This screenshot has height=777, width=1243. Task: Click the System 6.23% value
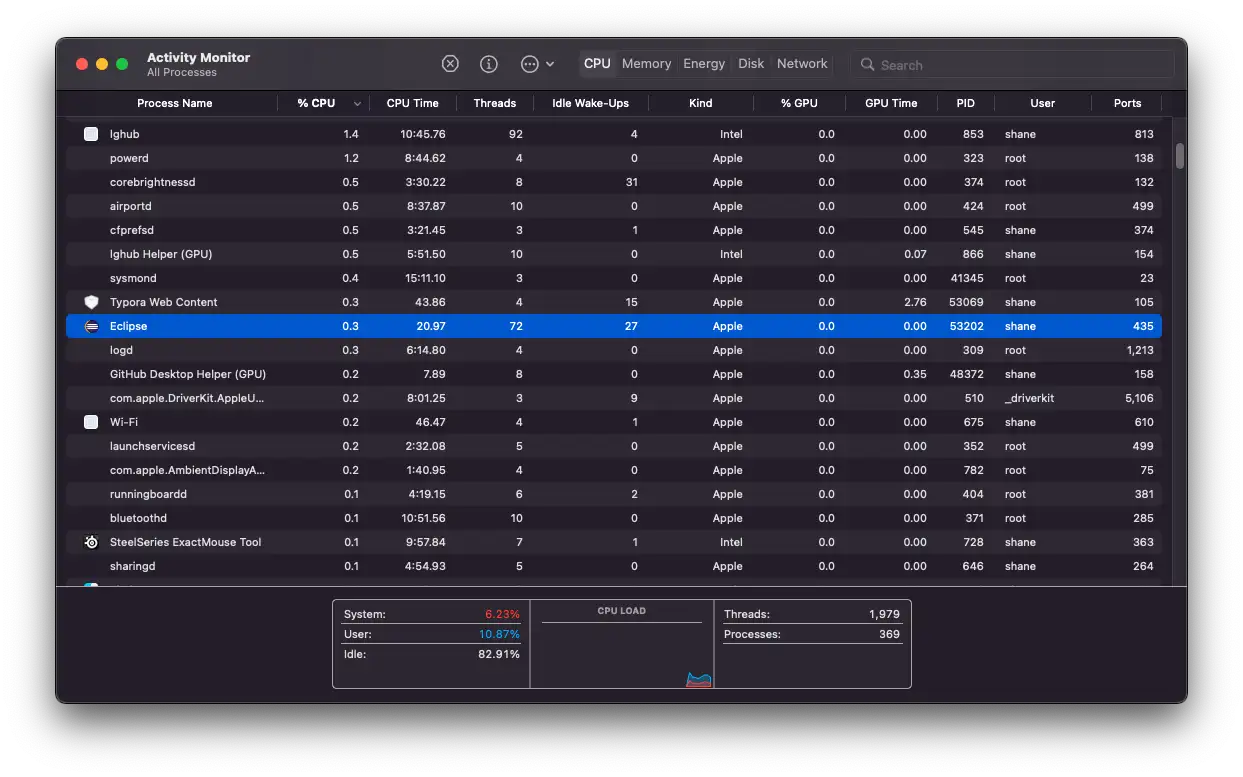tap(502, 614)
